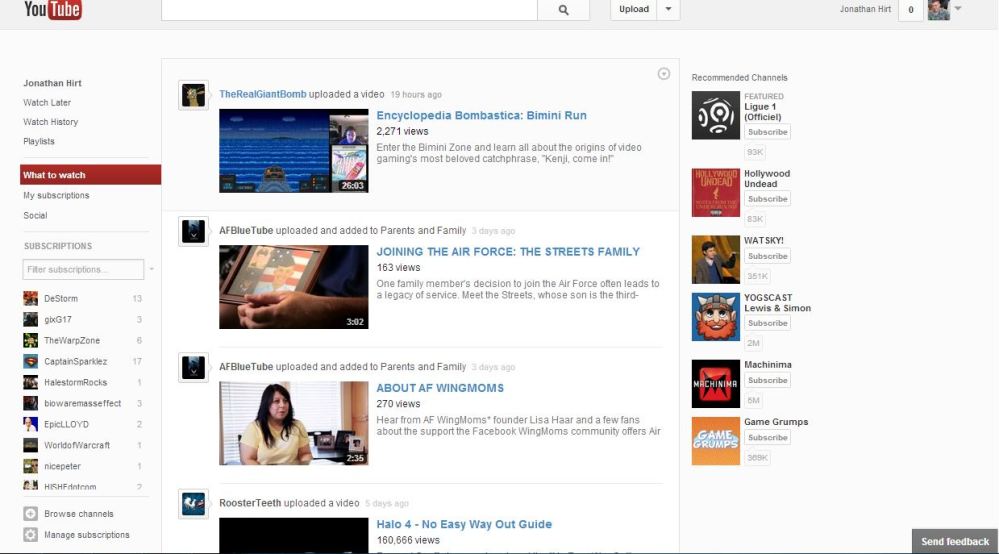The width and height of the screenshot is (999, 554).
Task: Open the Browse channels icon
Action: click(31, 514)
